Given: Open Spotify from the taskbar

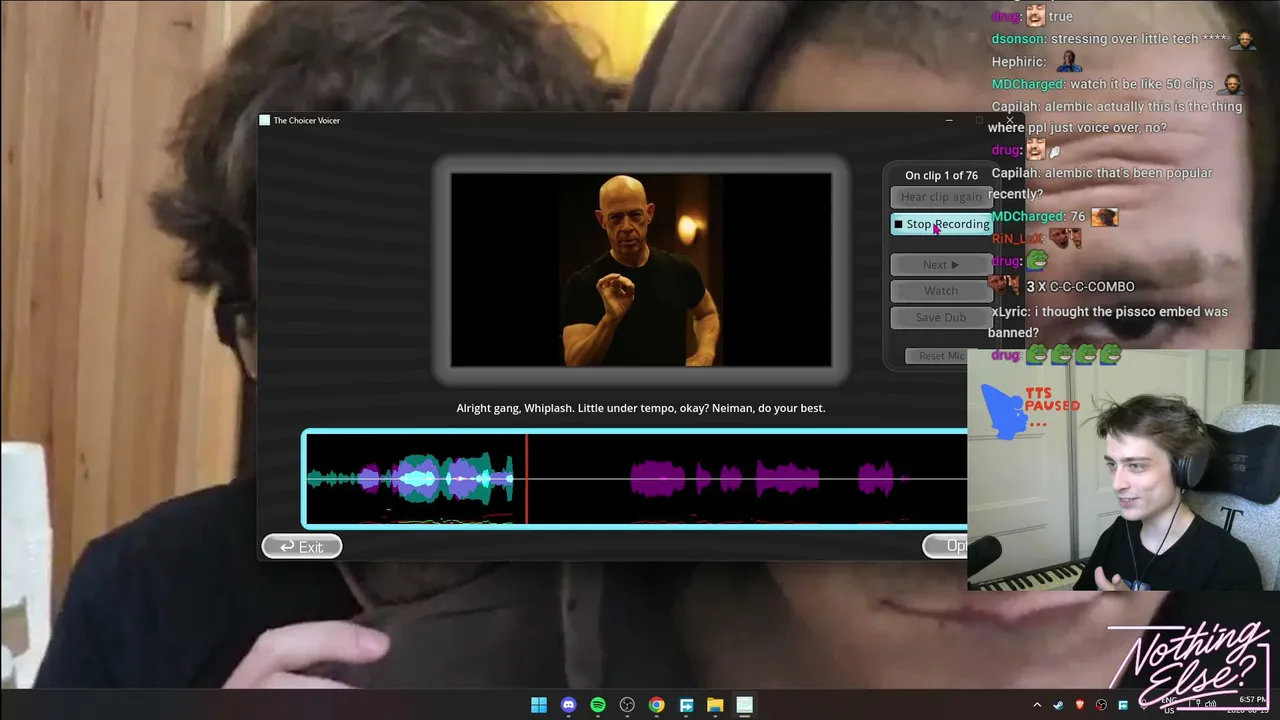Looking at the screenshot, I should pyautogui.click(x=598, y=705).
